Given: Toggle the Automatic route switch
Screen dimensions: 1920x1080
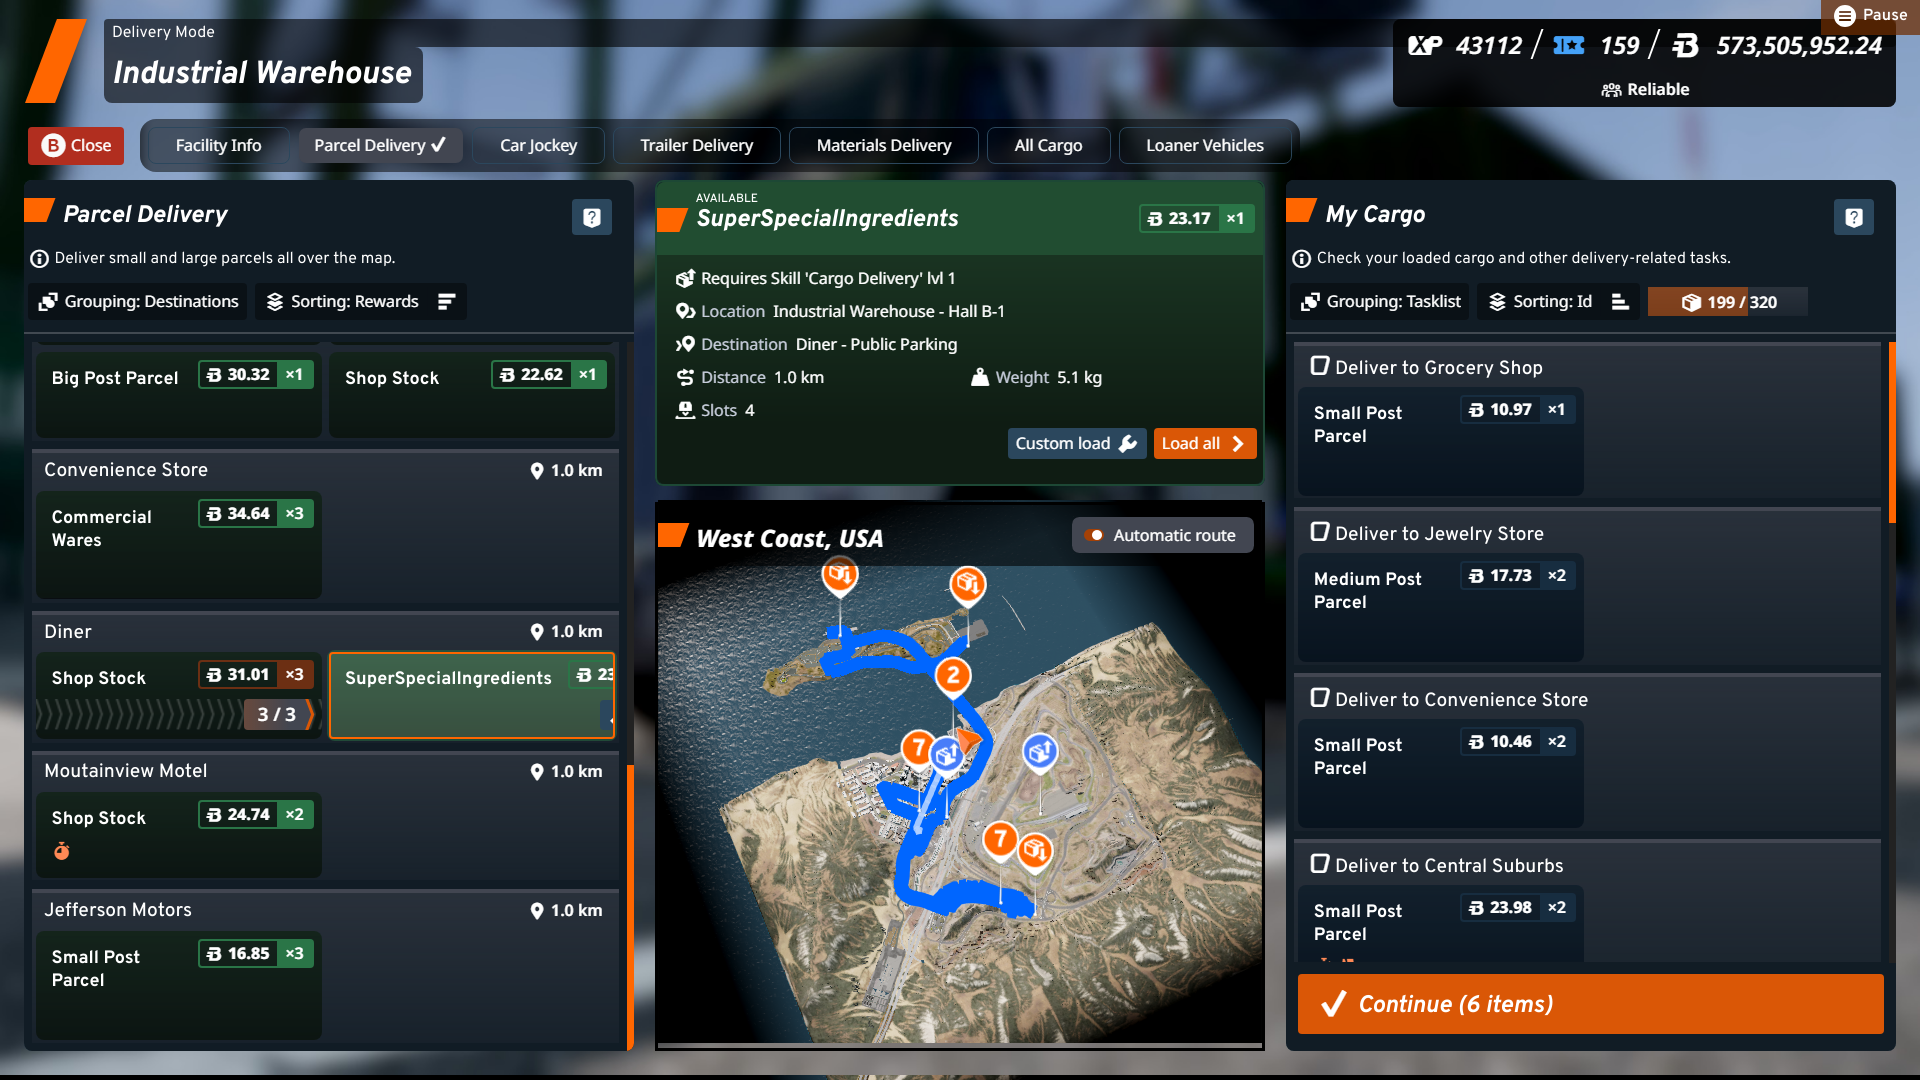Looking at the screenshot, I should [1095, 535].
